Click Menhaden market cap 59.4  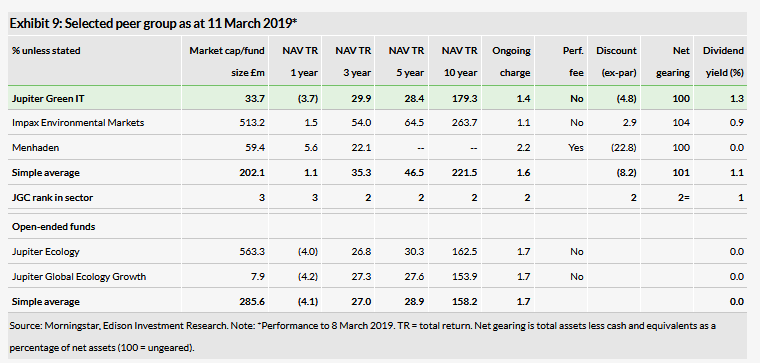point(255,148)
